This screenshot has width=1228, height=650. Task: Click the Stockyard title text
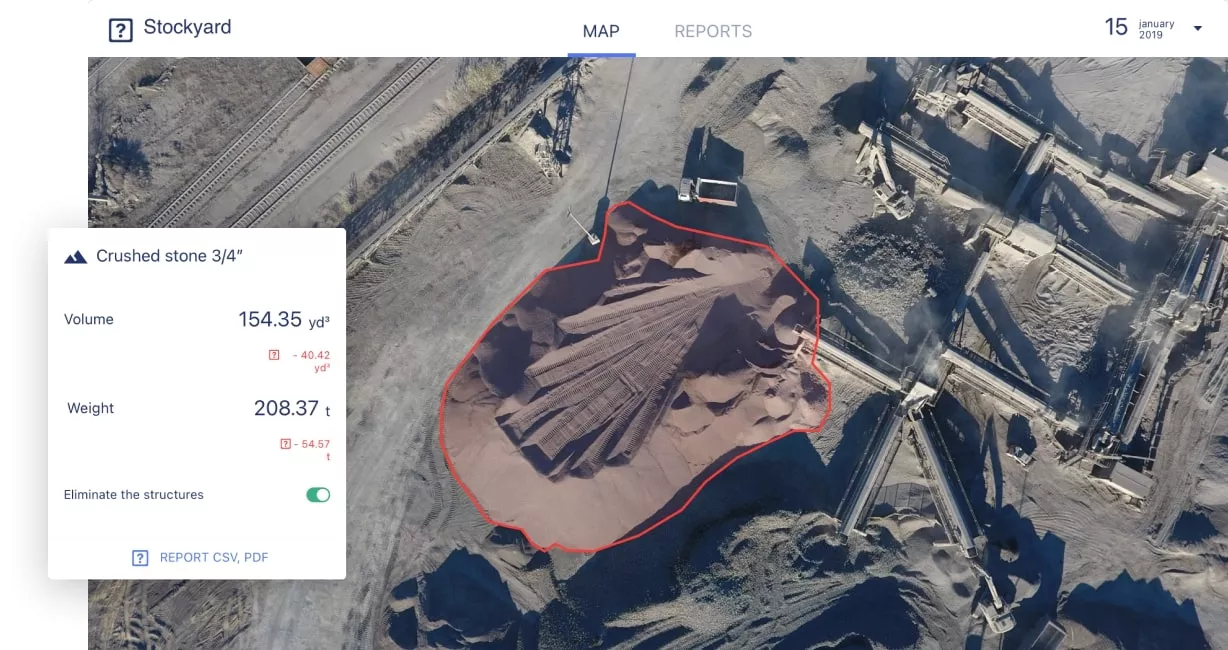click(187, 27)
